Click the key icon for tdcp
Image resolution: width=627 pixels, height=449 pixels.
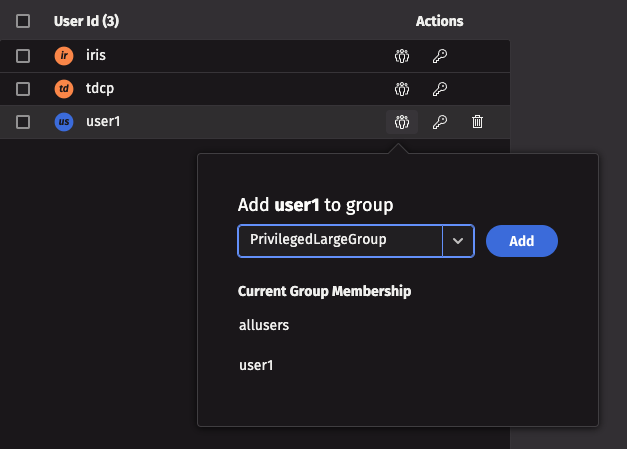pos(439,90)
